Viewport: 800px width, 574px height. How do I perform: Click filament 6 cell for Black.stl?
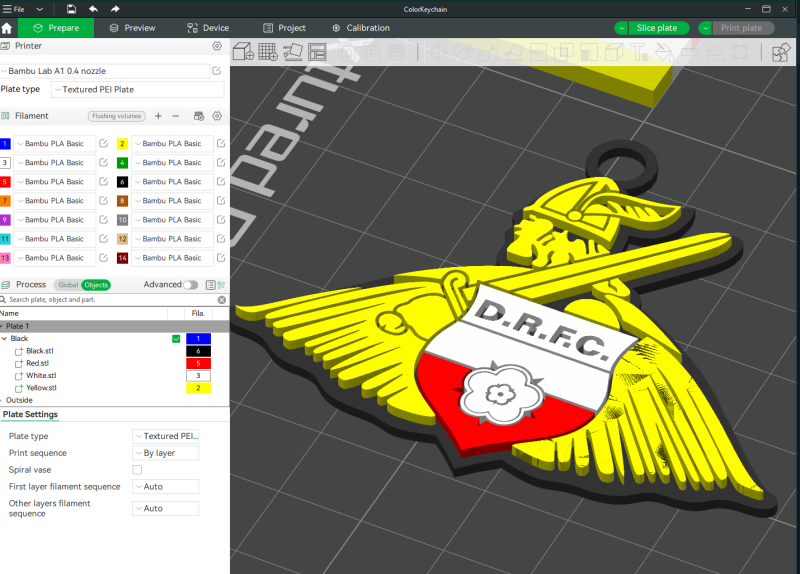pos(198,351)
